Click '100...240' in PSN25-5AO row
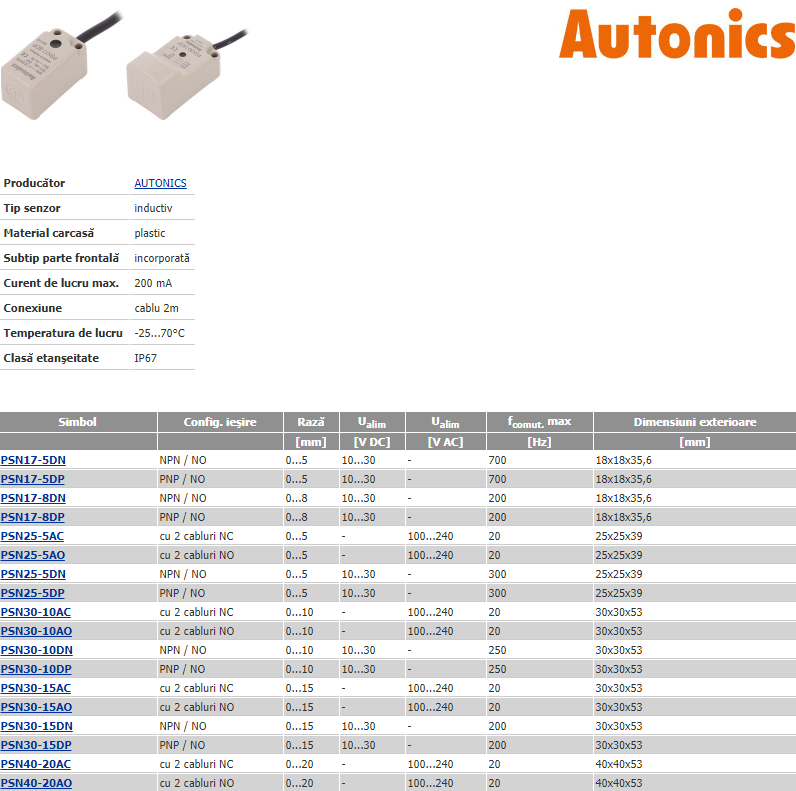 point(430,555)
